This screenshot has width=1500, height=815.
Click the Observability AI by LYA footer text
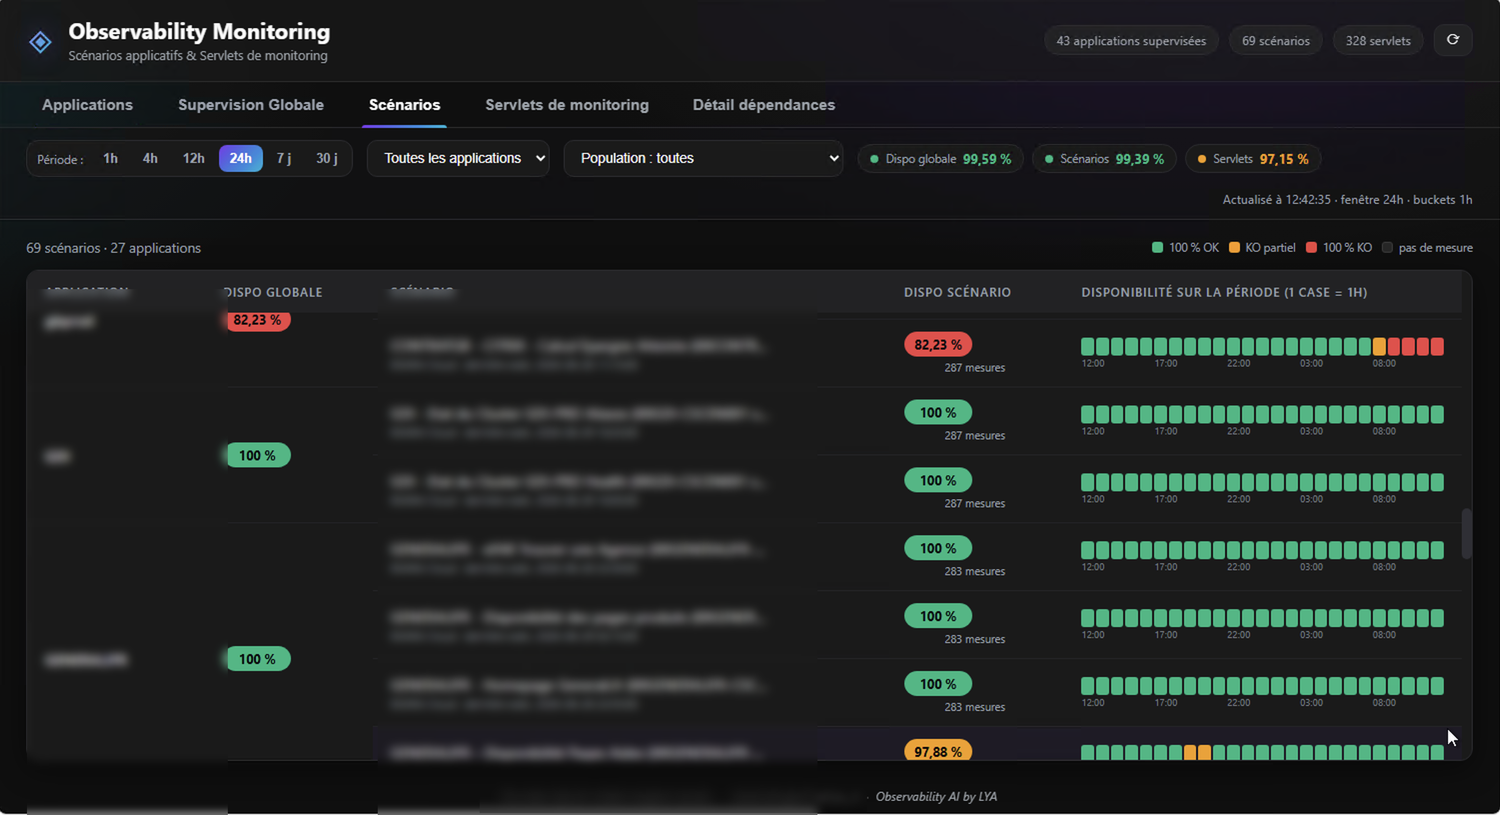click(x=936, y=797)
